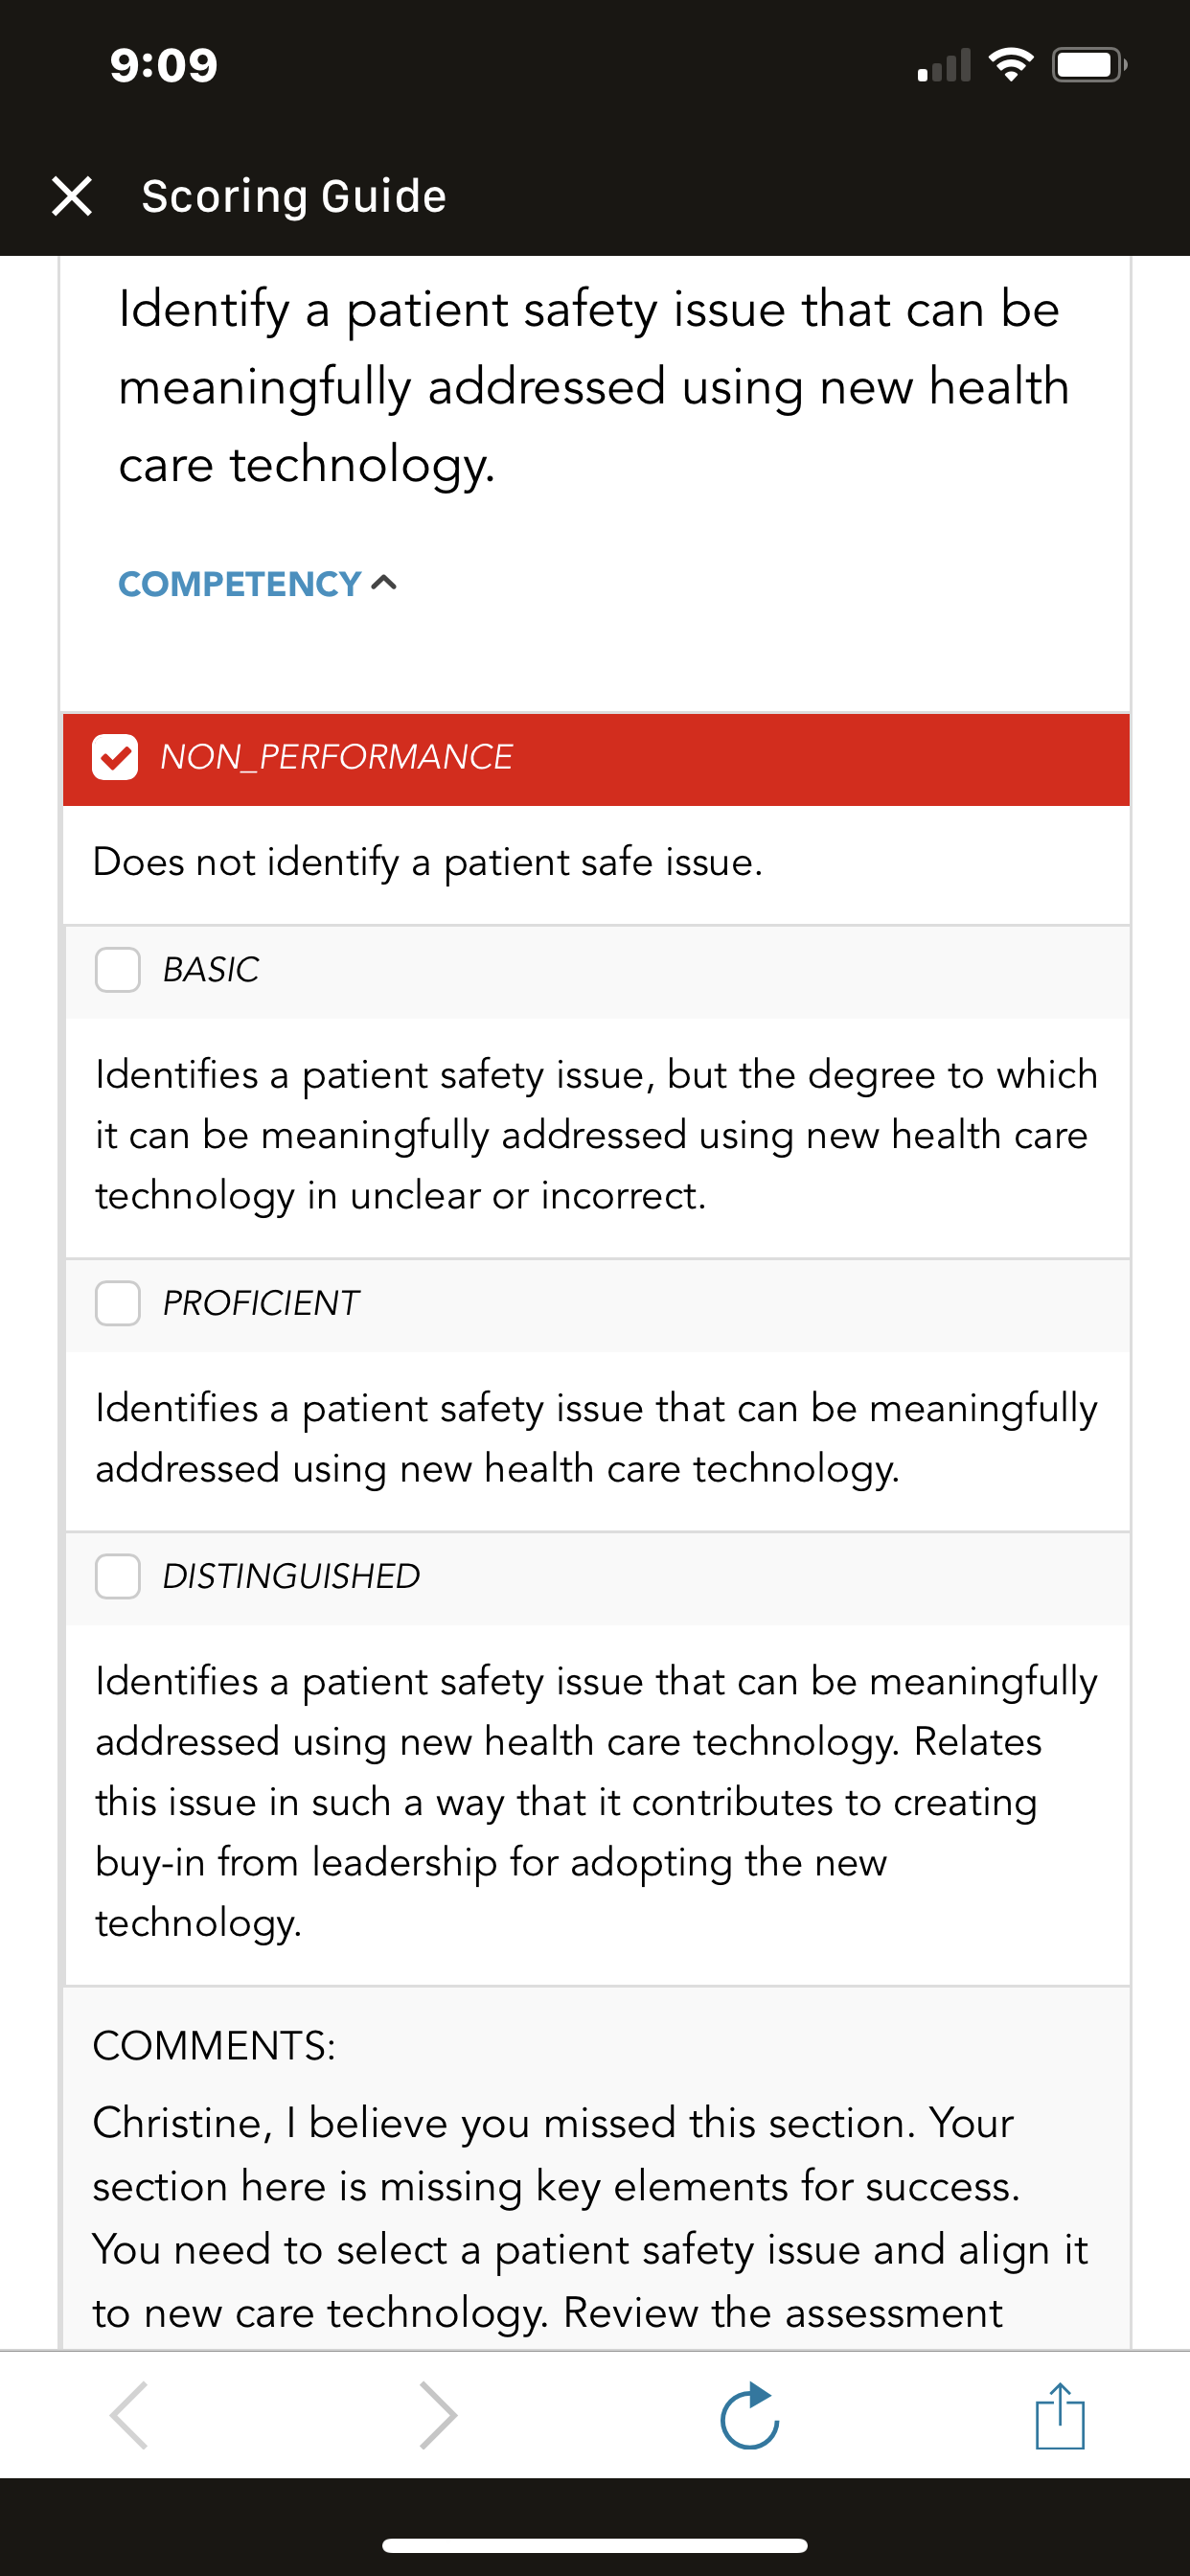
Task: Collapse the COMPETENCY section
Action: [258, 584]
